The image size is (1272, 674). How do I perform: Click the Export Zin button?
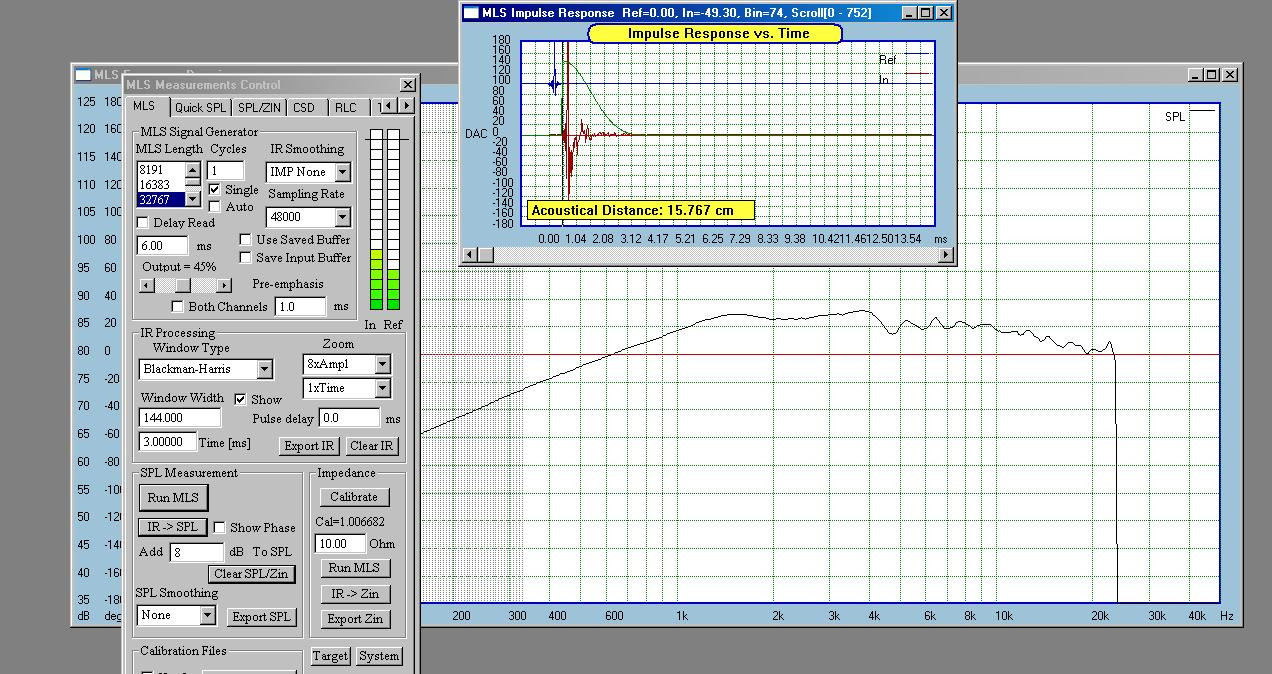[354, 619]
